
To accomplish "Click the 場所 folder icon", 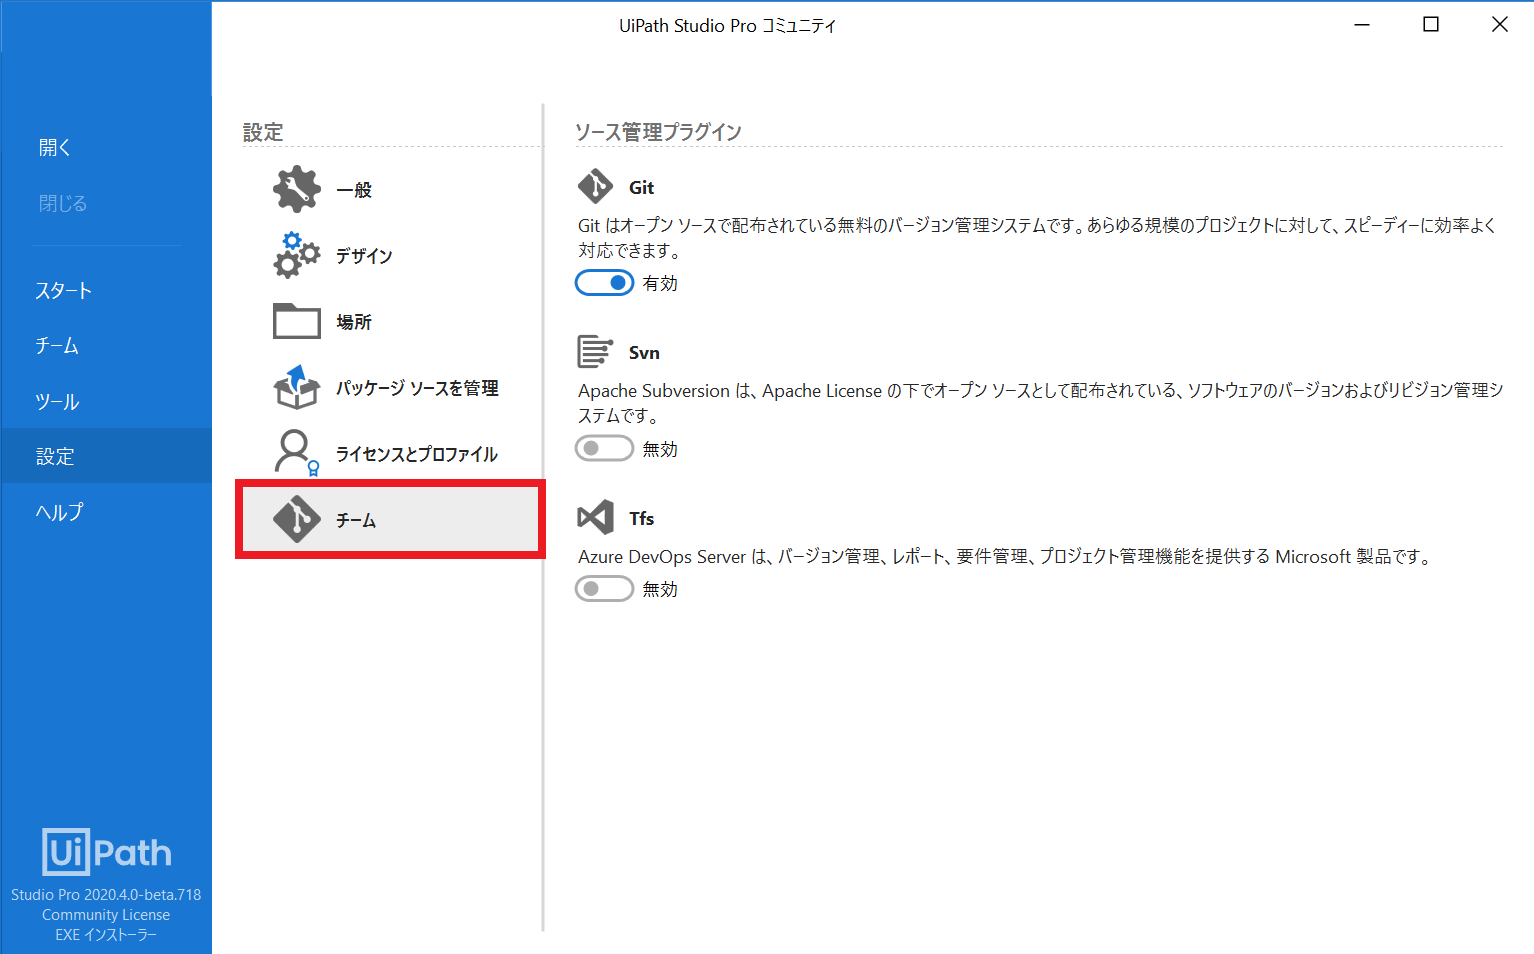I will click(x=297, y=321).
